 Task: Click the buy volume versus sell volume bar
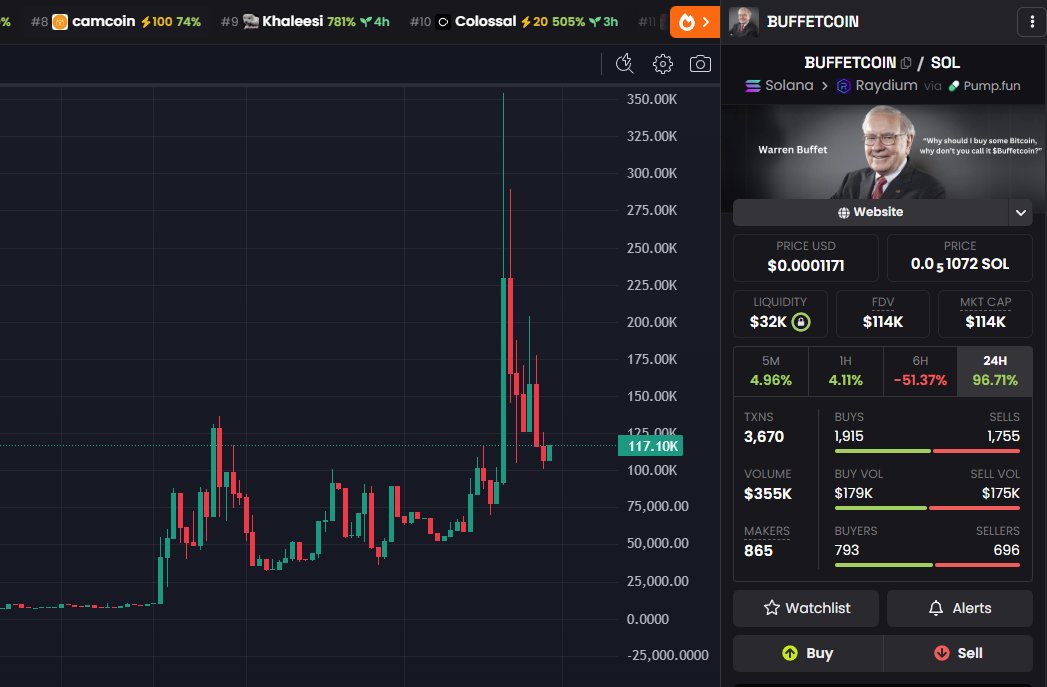point(927,508)
